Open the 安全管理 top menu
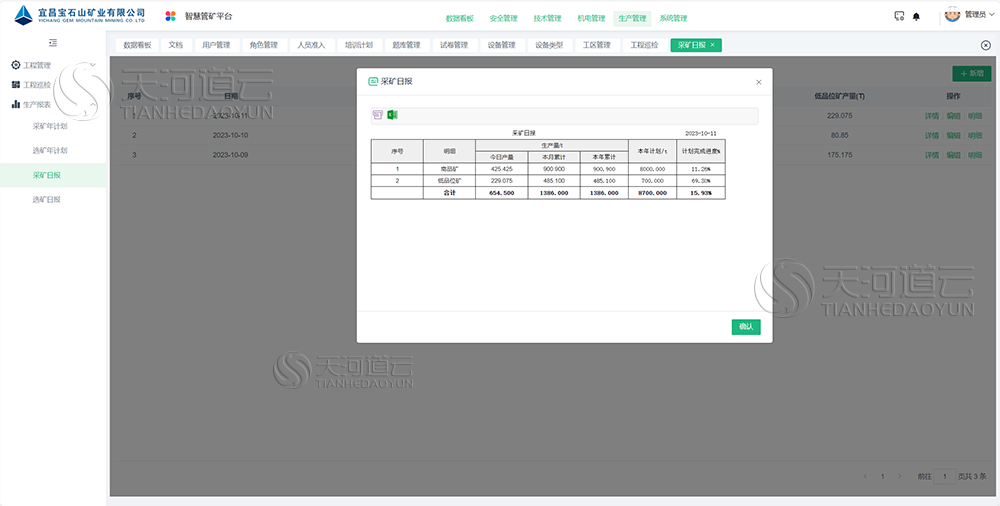Viewport: 1000px width, 506px height. click(503, 19)
